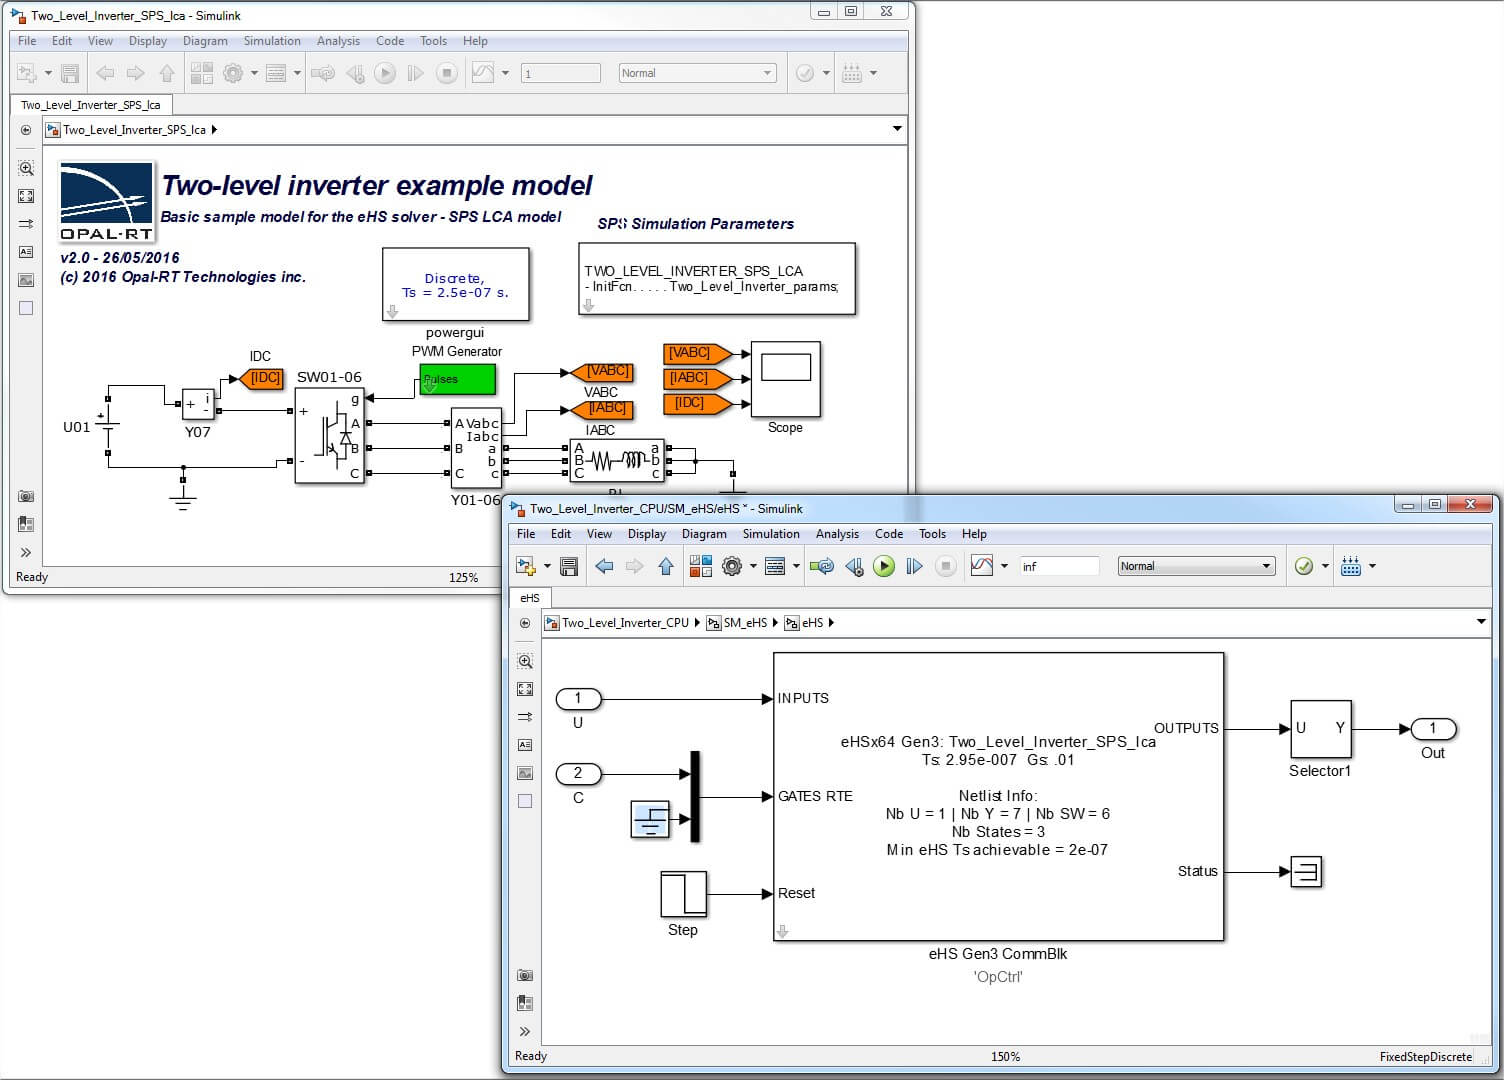
Task: Select the eHS Gen3 CommBlk block
Action: (999, 797)
